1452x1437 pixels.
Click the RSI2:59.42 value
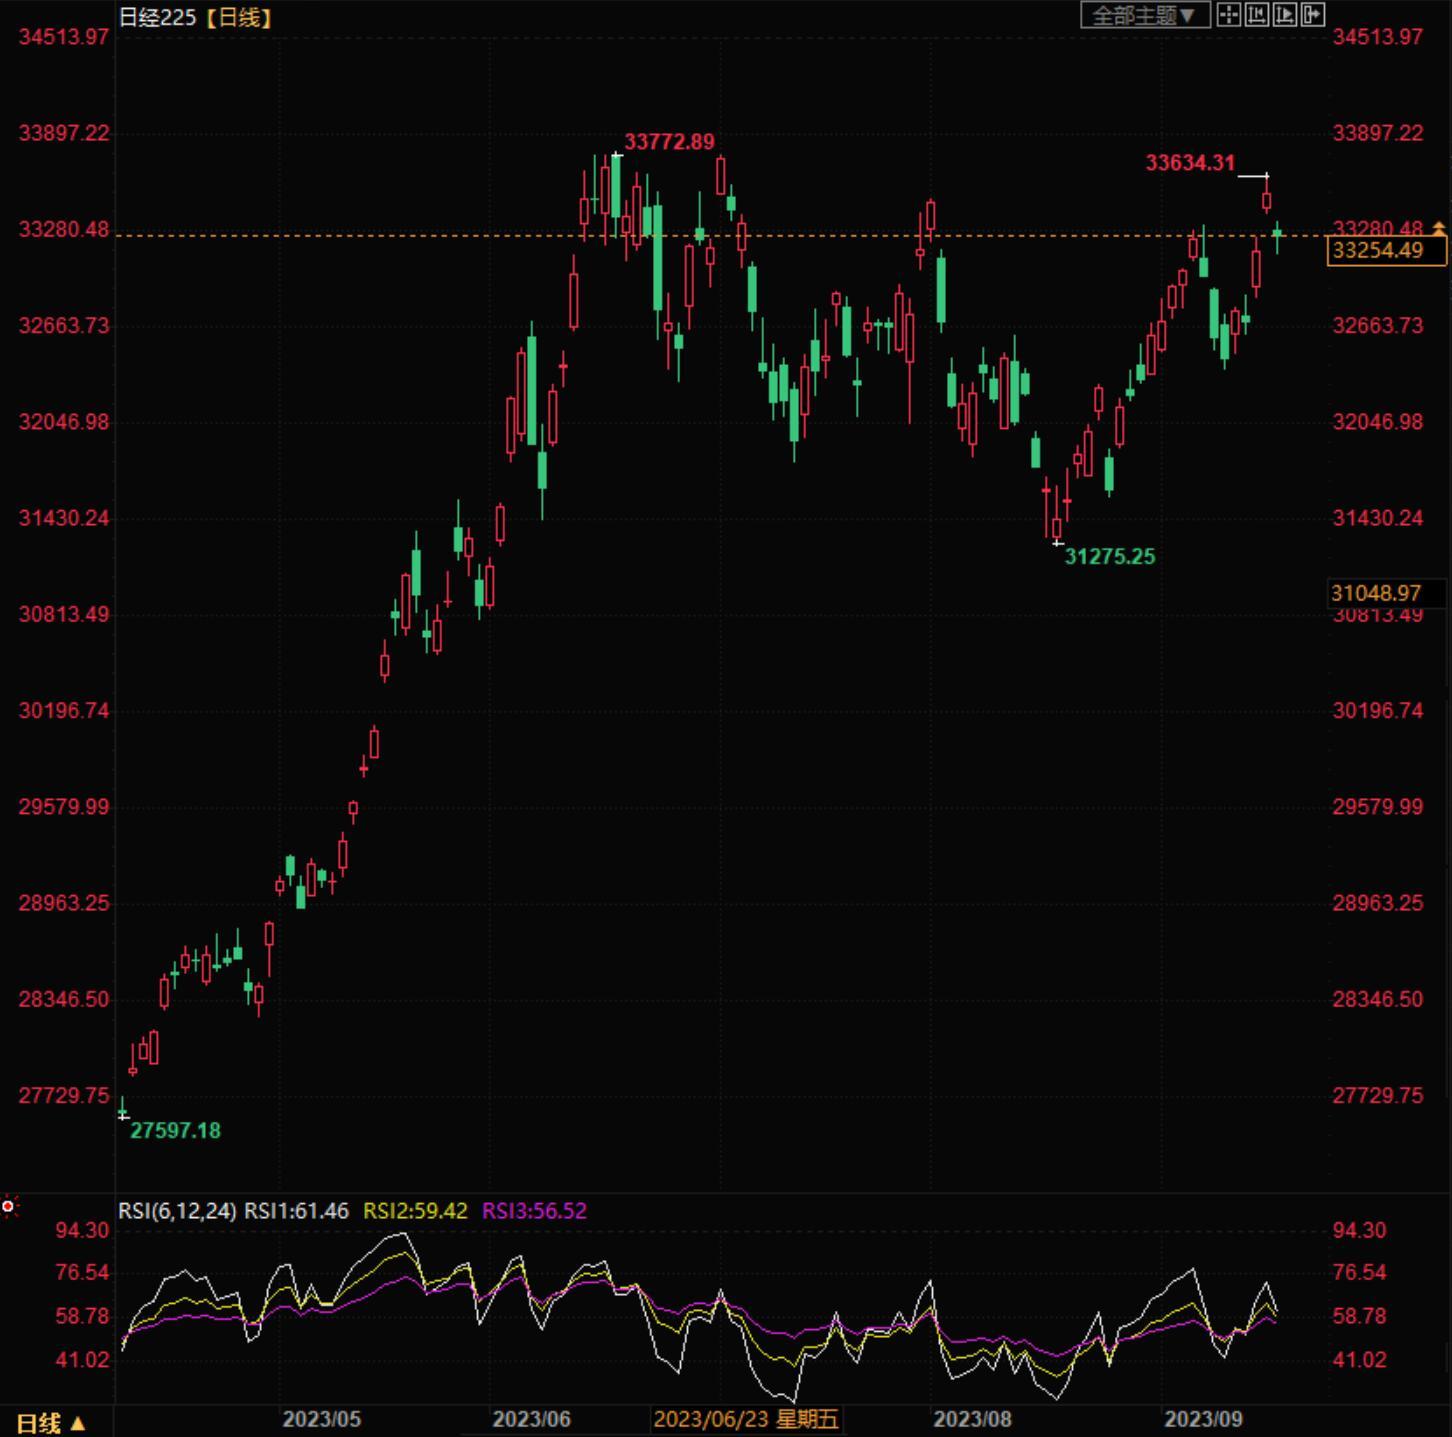point(415,1211)
